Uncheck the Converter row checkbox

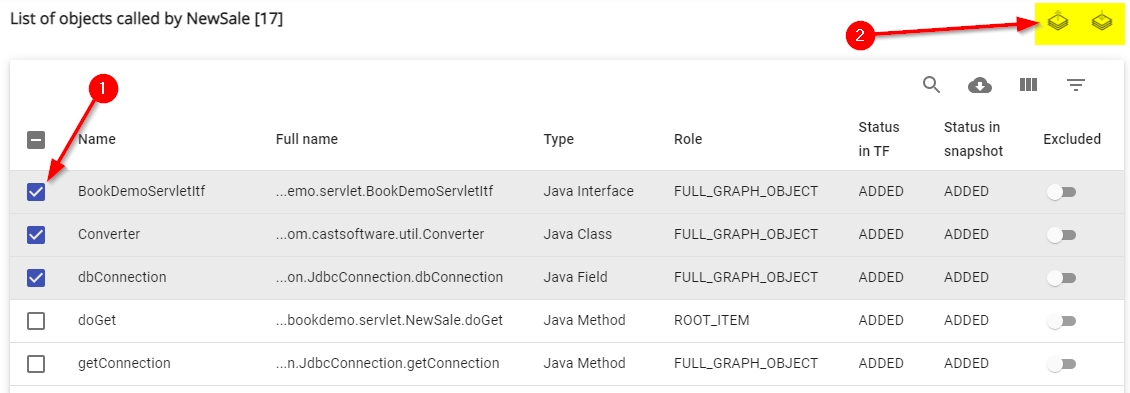pos(36,234)
